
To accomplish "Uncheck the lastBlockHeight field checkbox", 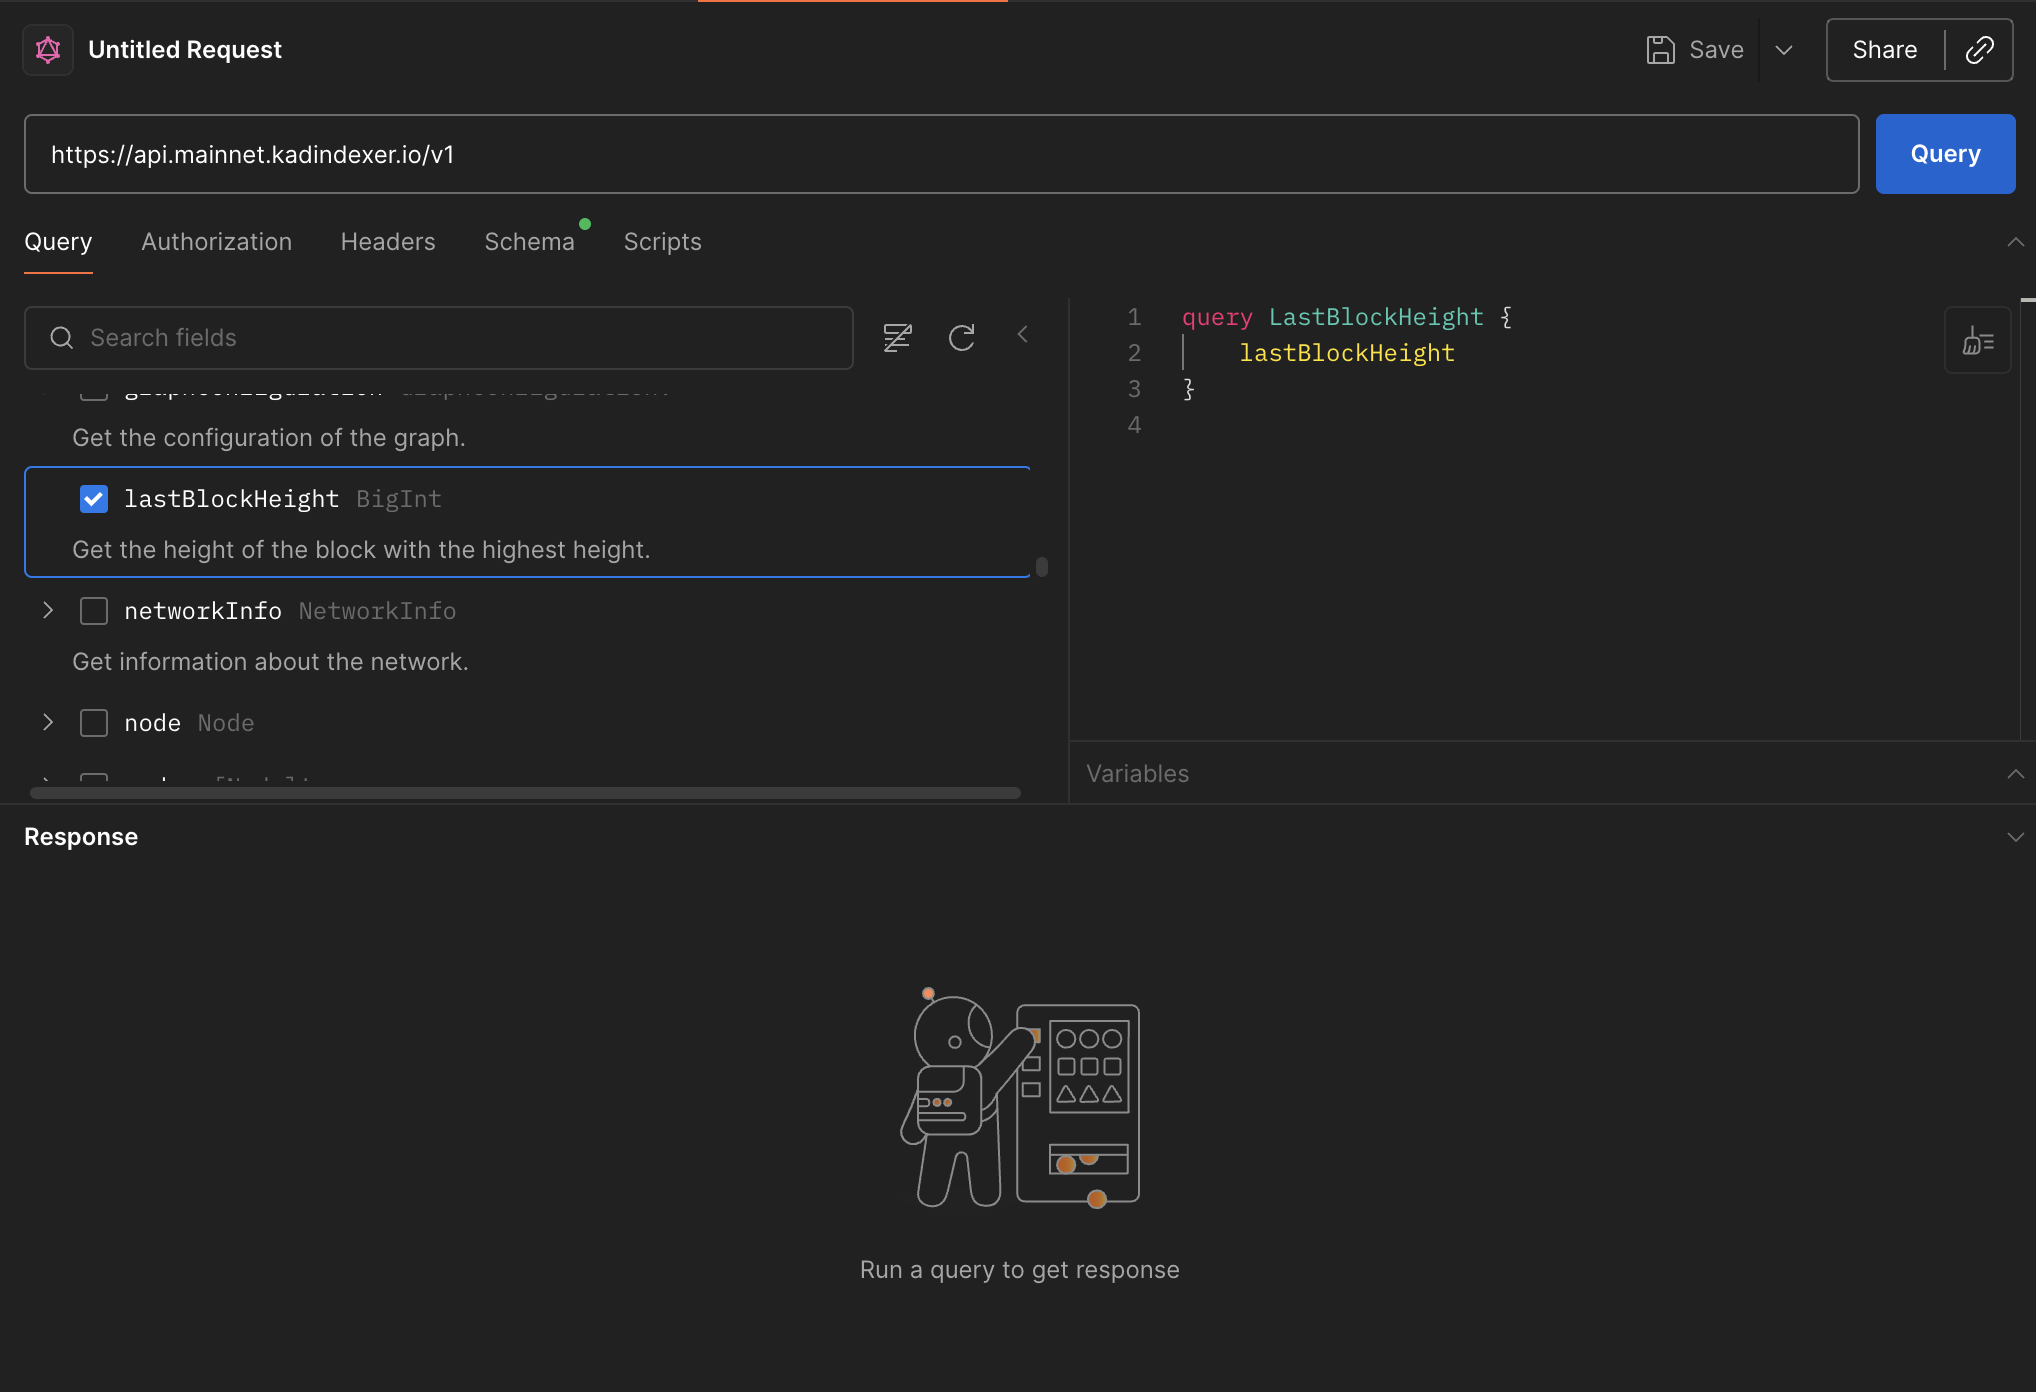I will point(94,499).
